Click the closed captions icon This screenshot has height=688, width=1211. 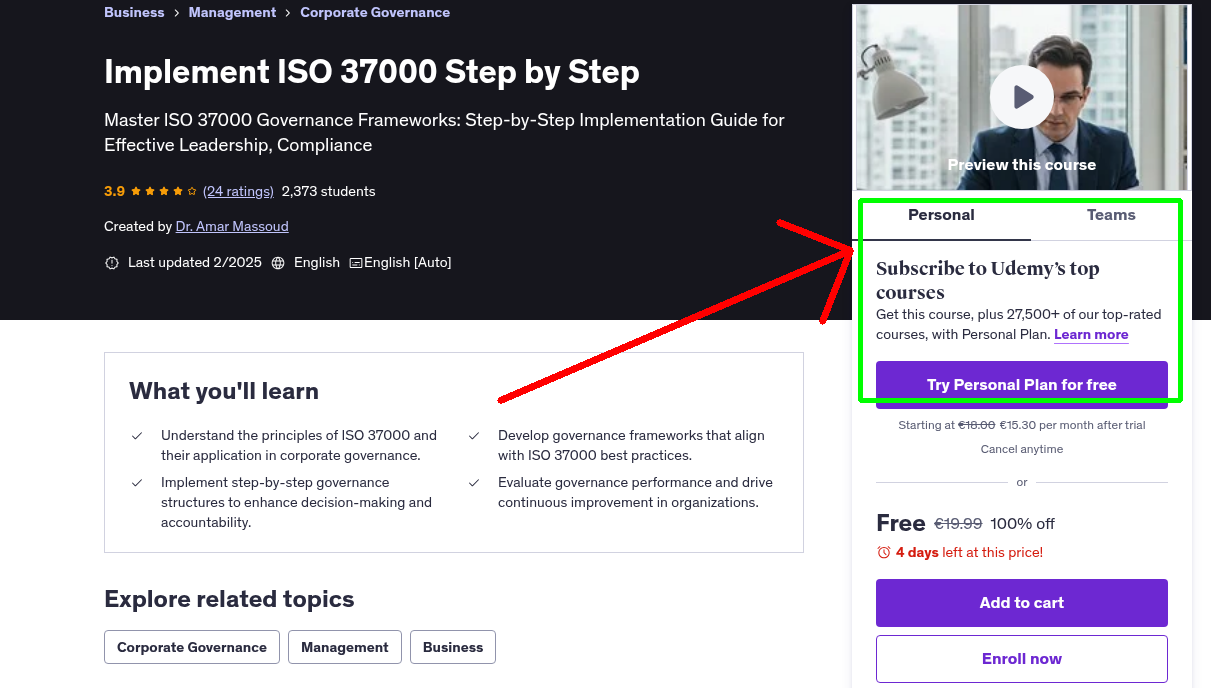pyautogui.click(x=355, y=263)
